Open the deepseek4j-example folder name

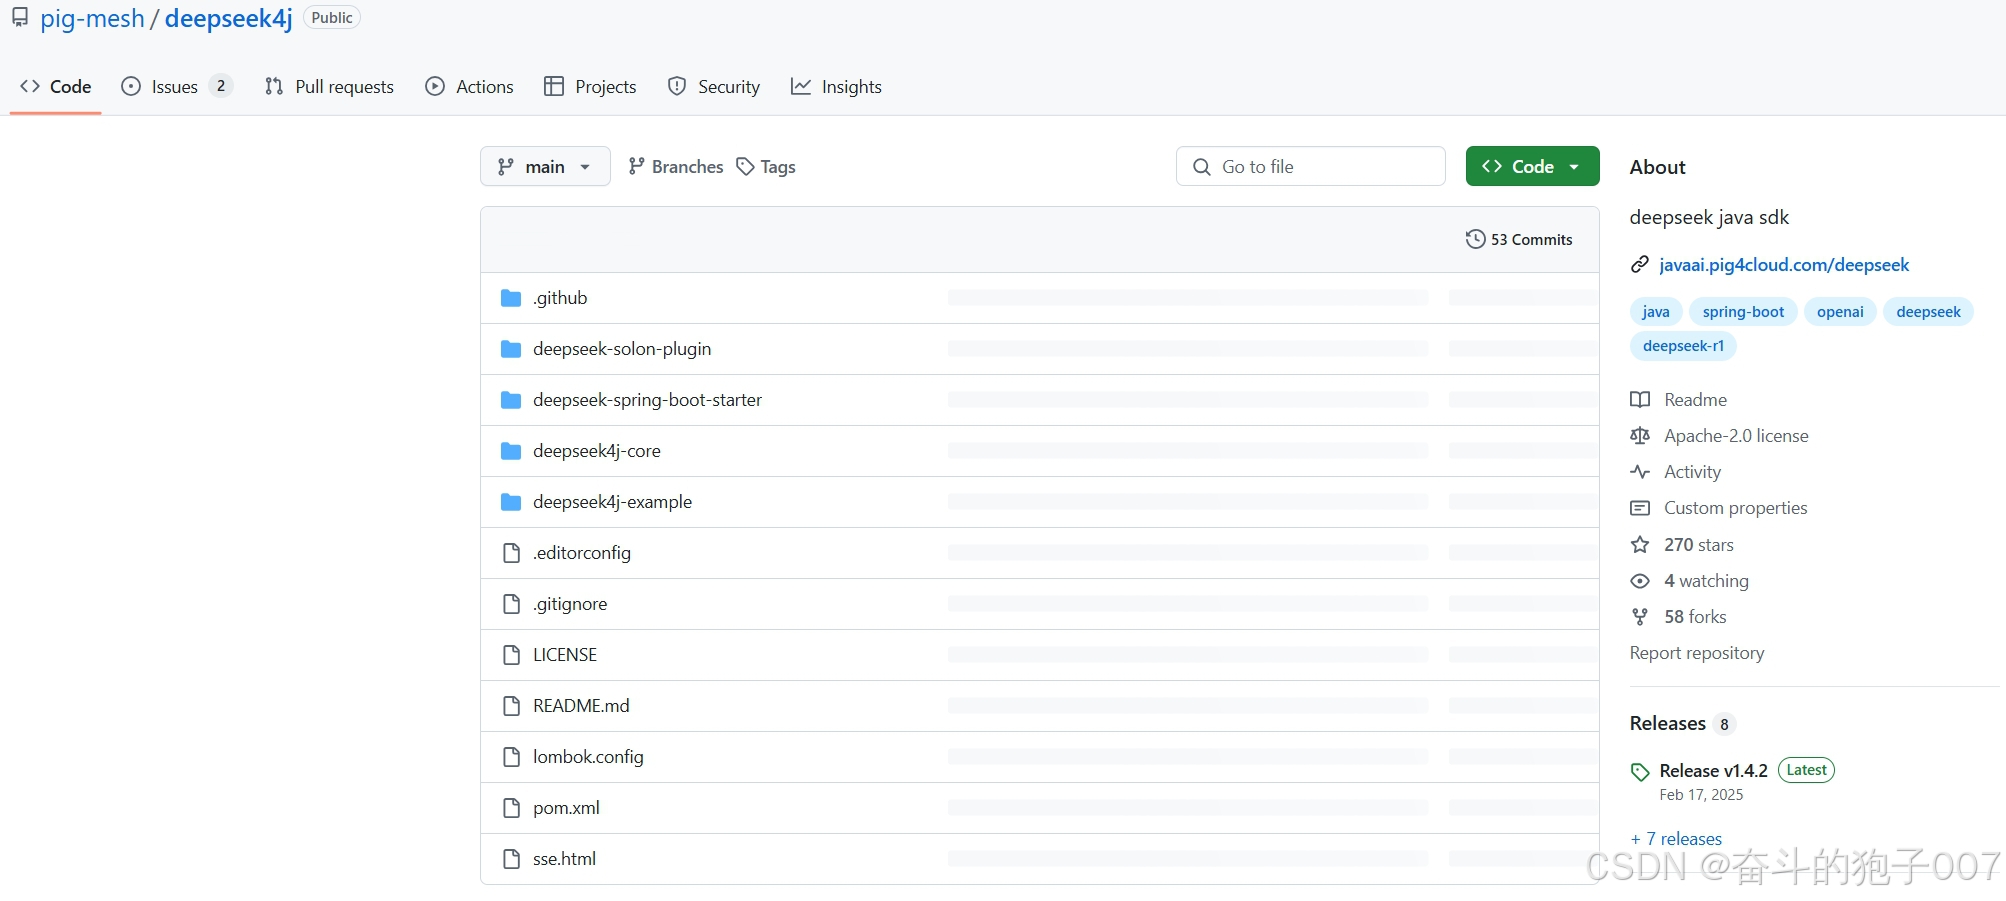[x=612, y=502]
